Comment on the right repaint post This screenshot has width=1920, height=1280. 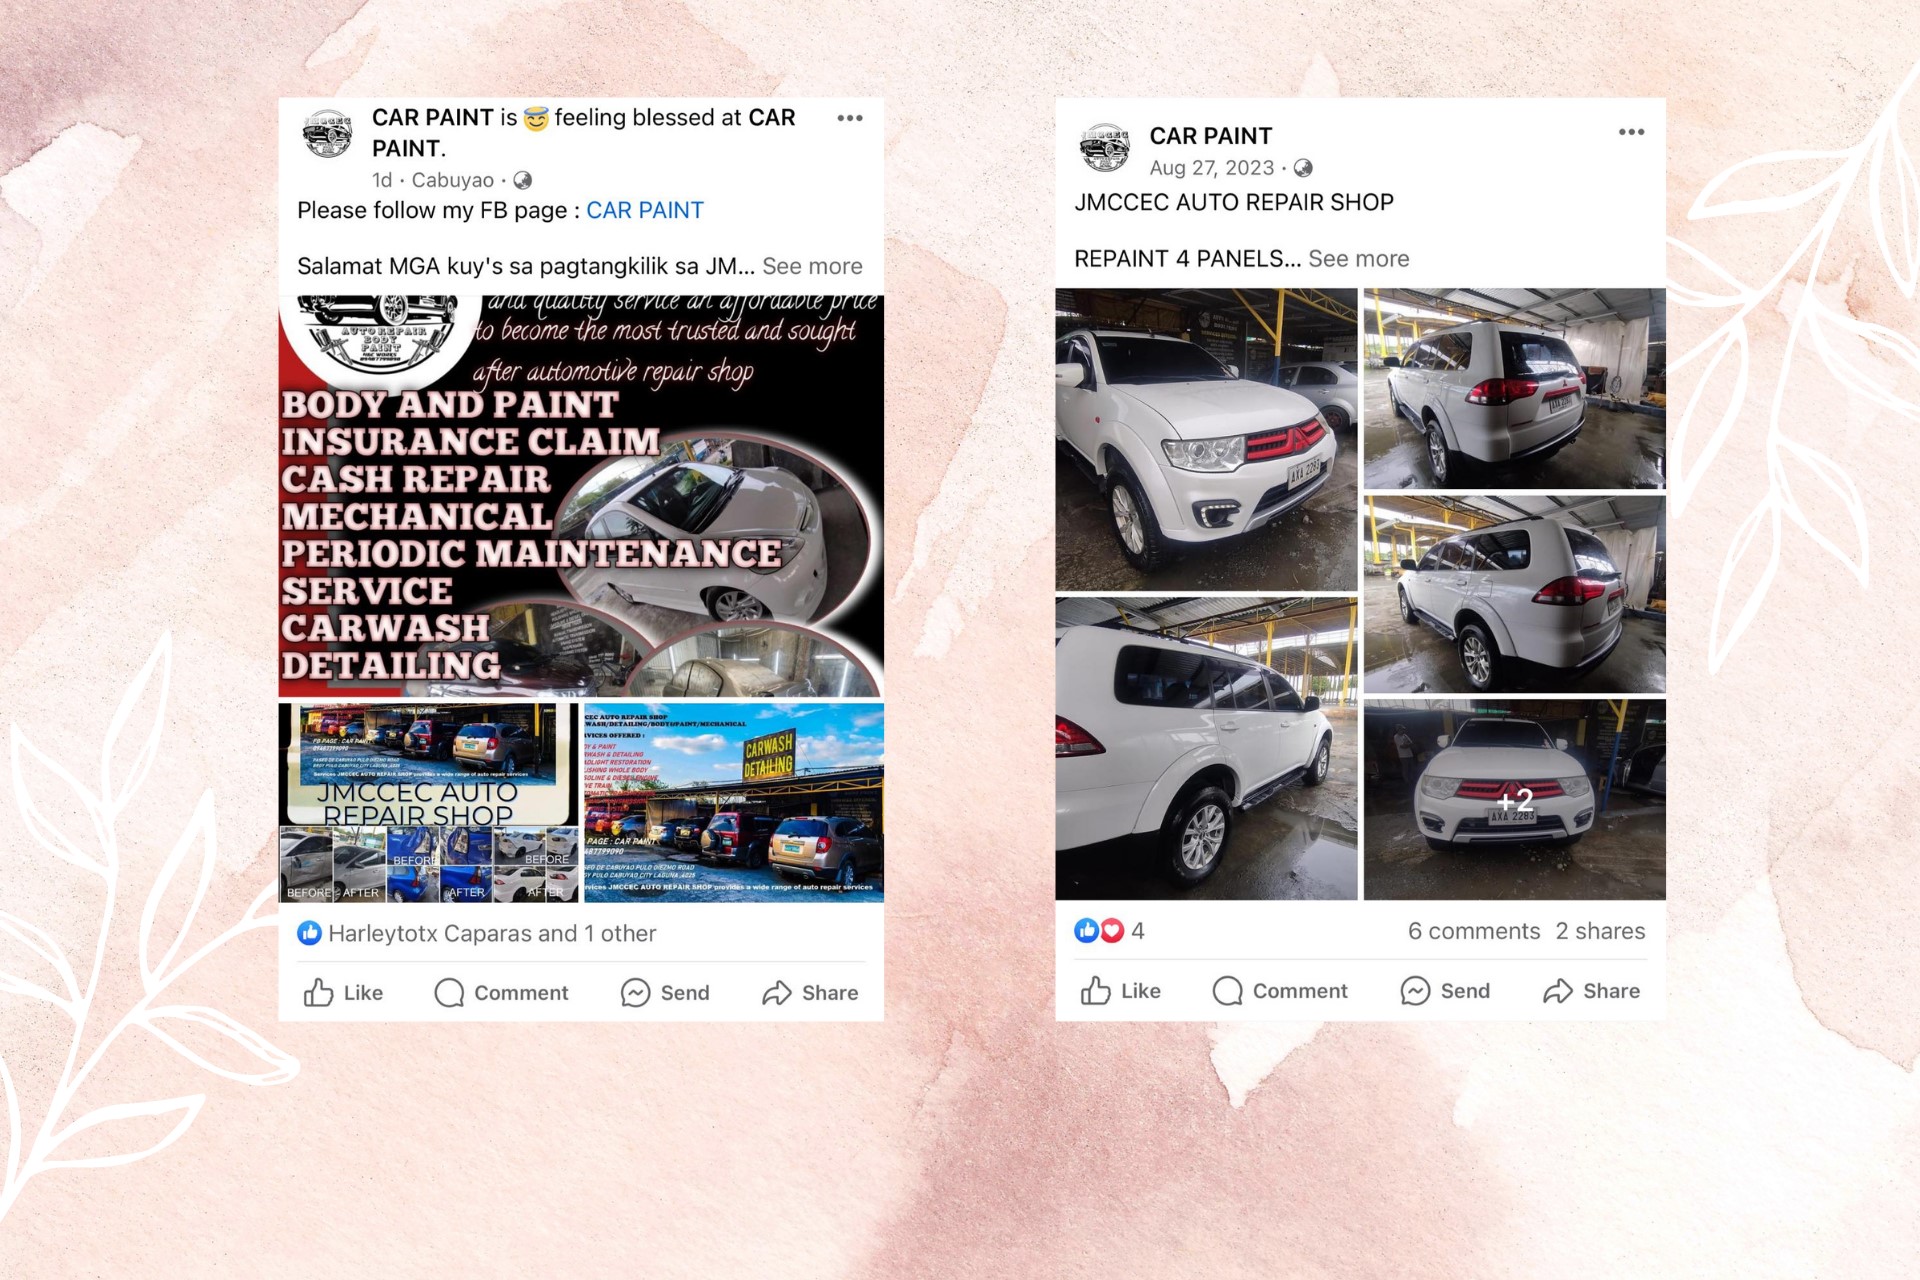point(1280,990)
